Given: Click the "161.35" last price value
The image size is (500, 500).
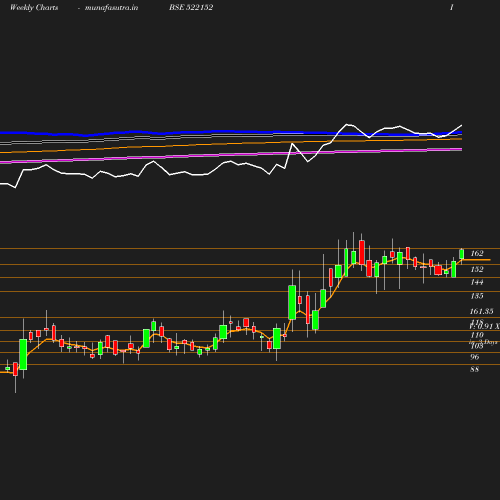Looking at the screenshot, I should (x=481, y=311).
